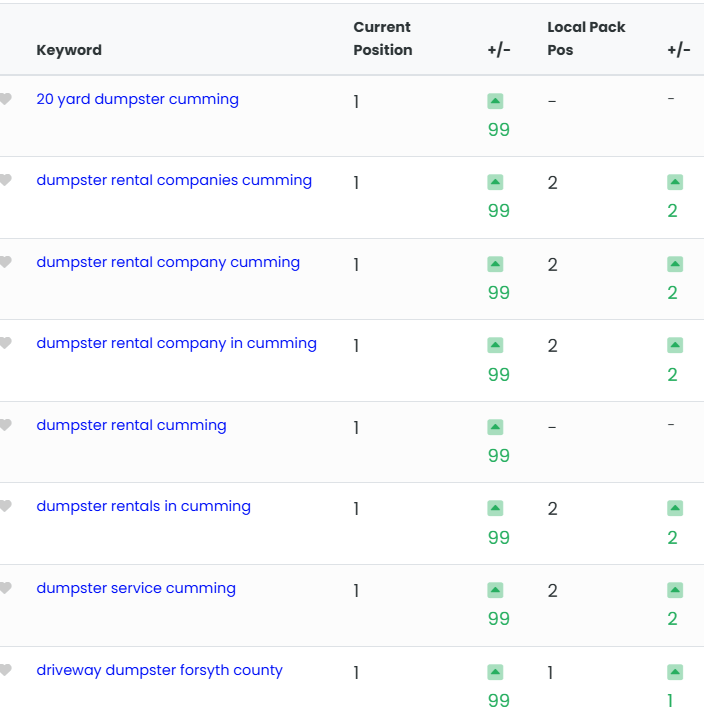This screenshot has width=704, height=725.
Task: Click position-change arrow for 'dumpster rentals in cumming'
Action: click(495, 508)
